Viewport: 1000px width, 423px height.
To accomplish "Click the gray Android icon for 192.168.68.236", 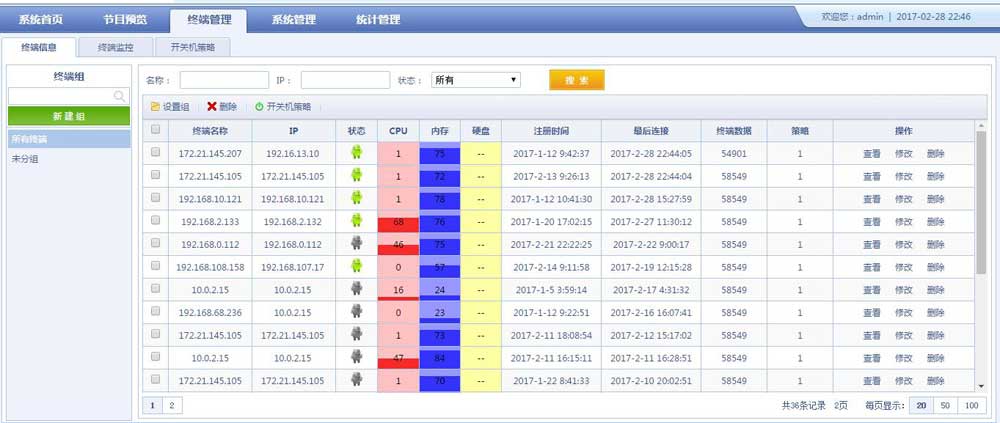I will (x=355, y=312).
